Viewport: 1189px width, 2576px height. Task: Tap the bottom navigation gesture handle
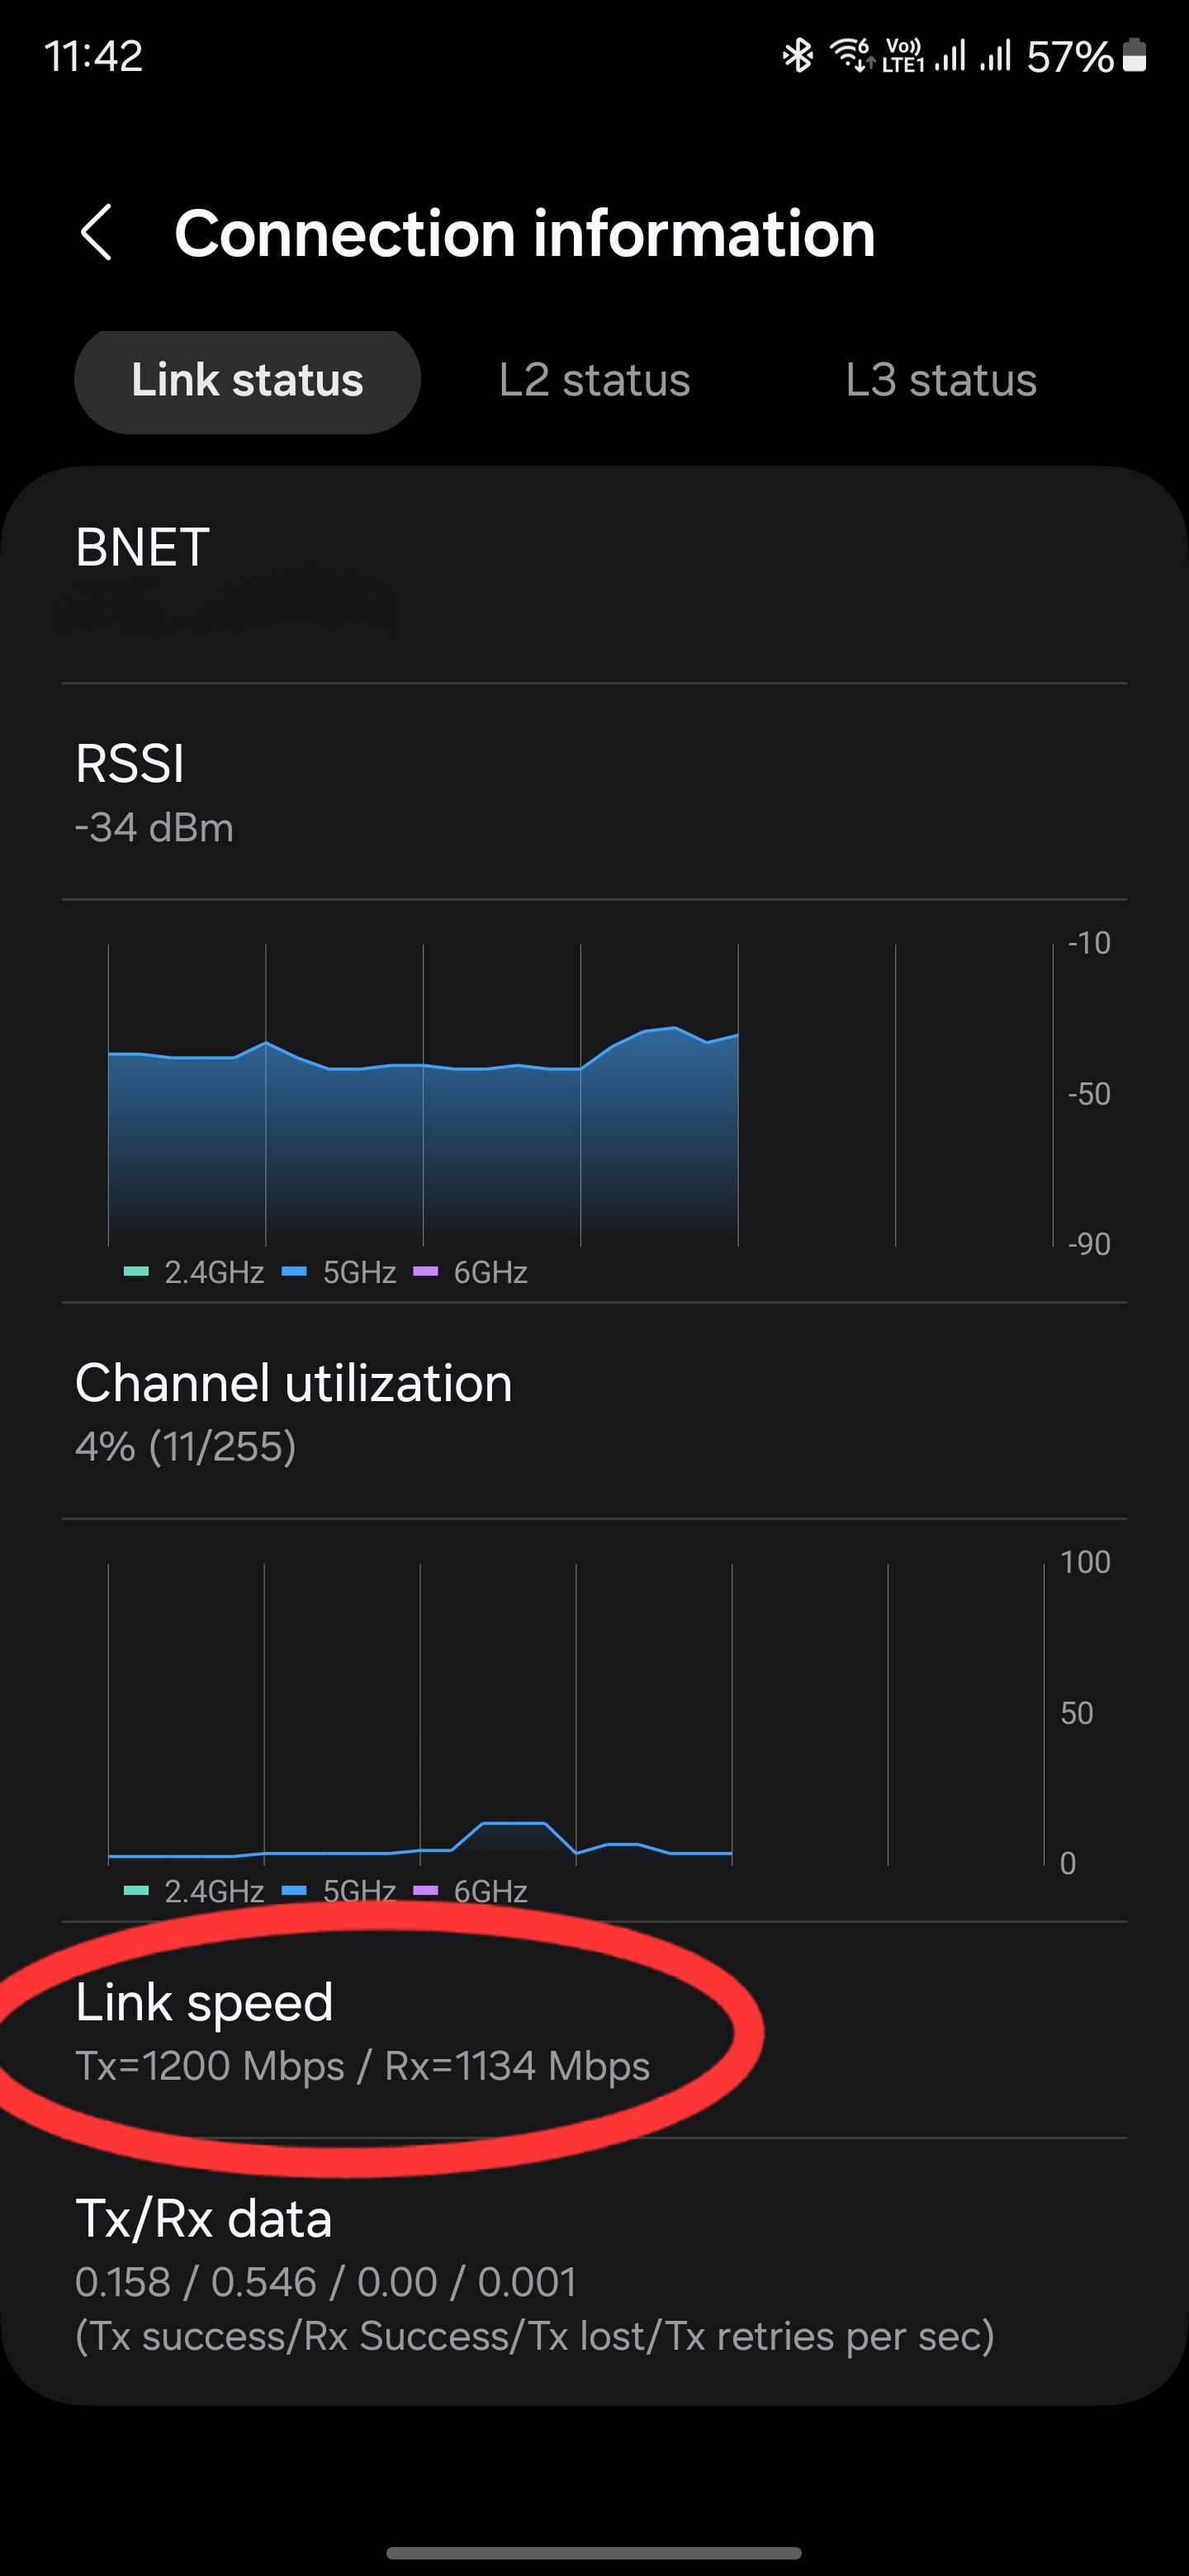[x=594, y=2553]
